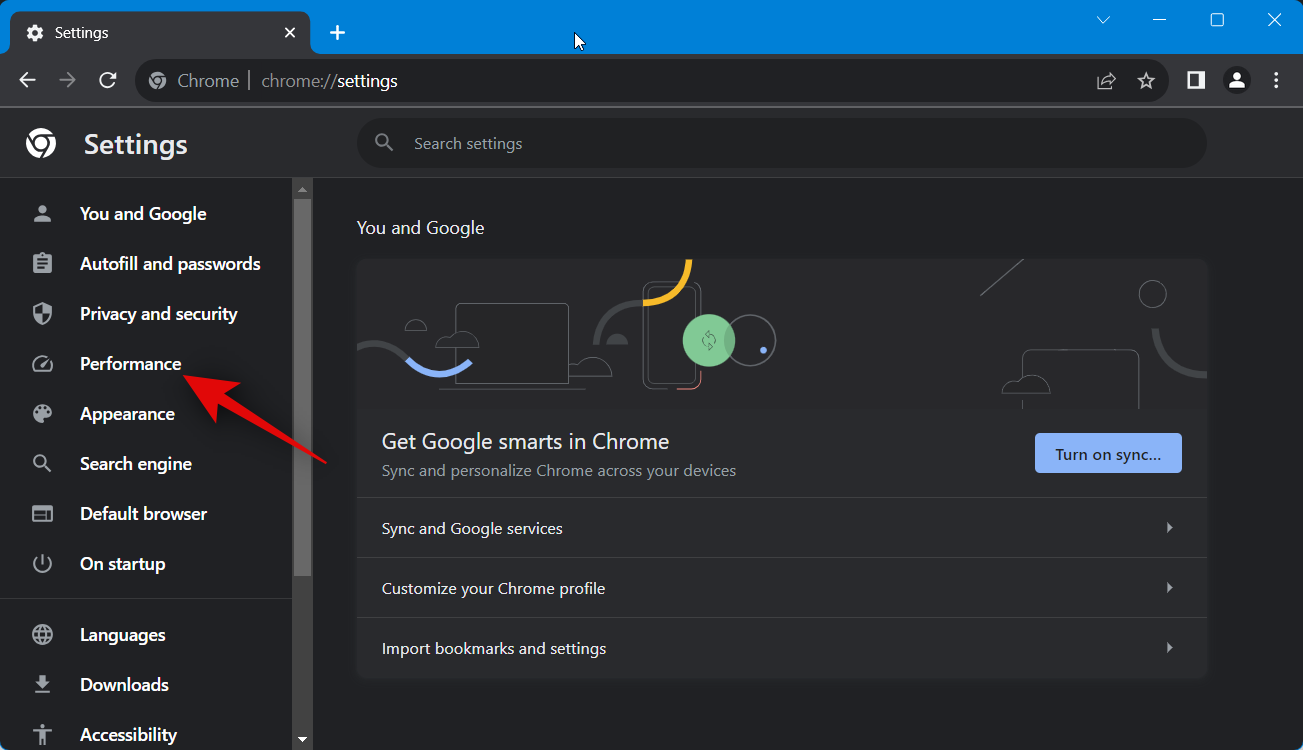Click the new tab plus button
This screenshot has height=750, width=1303.
[338, 33]
